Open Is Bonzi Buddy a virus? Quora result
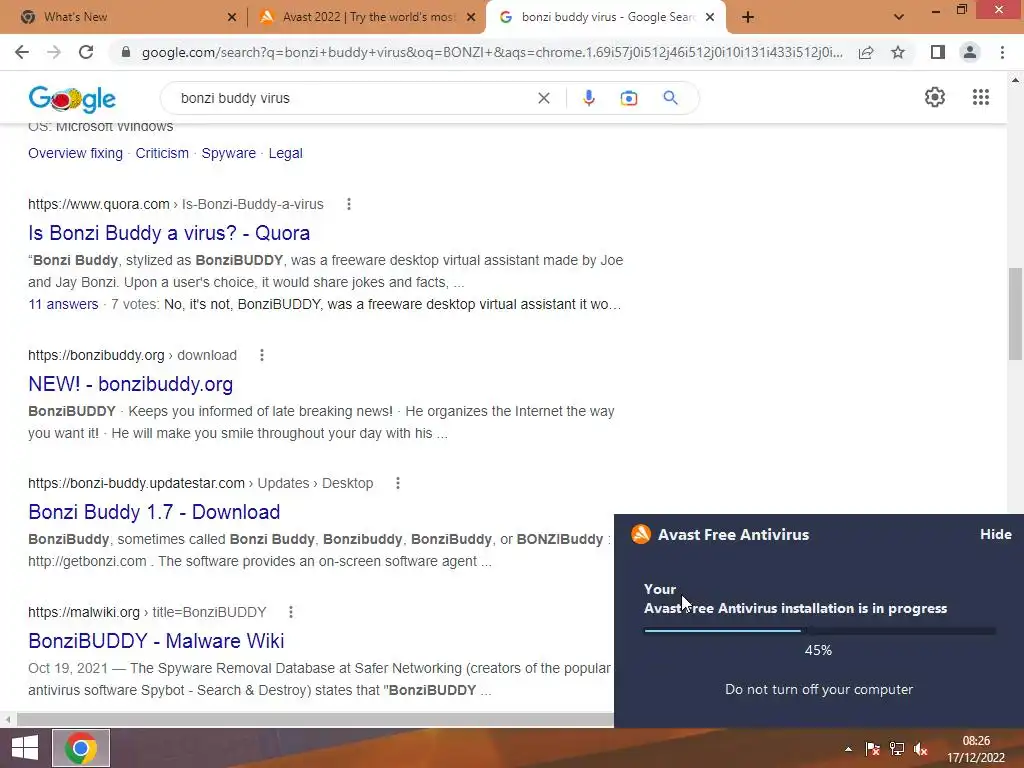1024x768 pixels. pyautogui.click(x=169, y=233)
